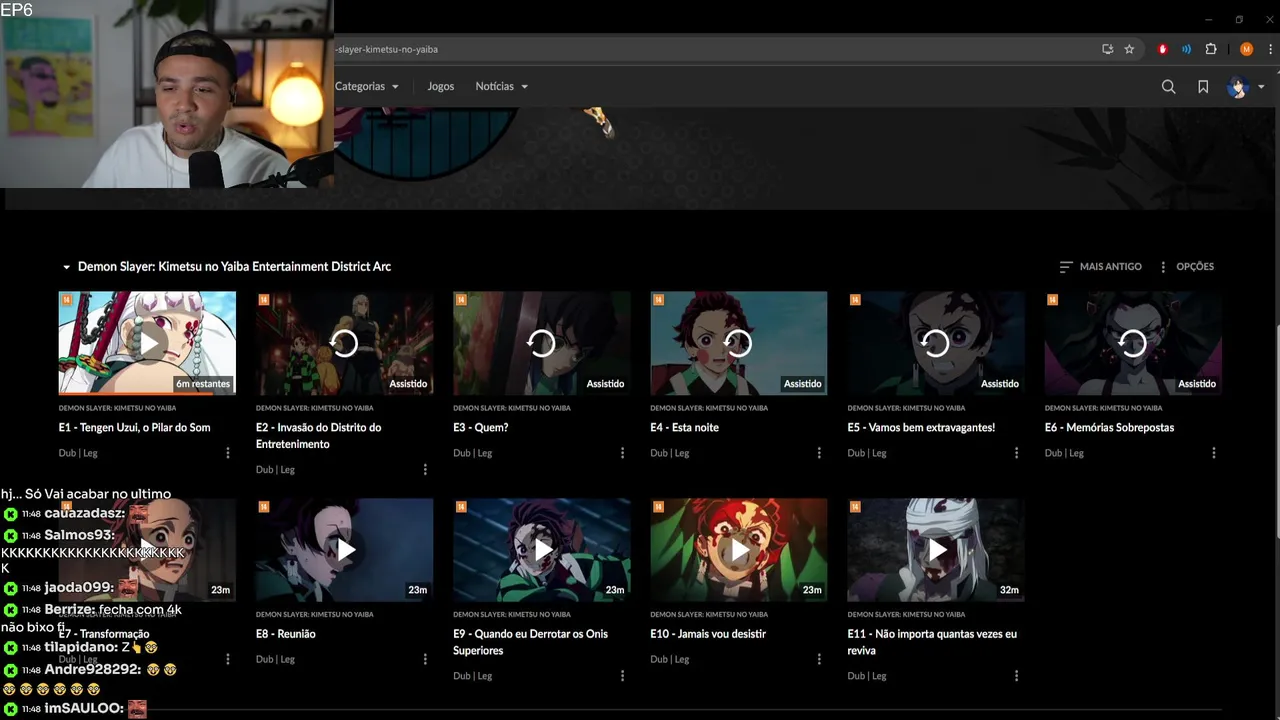Click series label above E2 title
Viewport: 1280px width, 720px height.
[314, 408]
